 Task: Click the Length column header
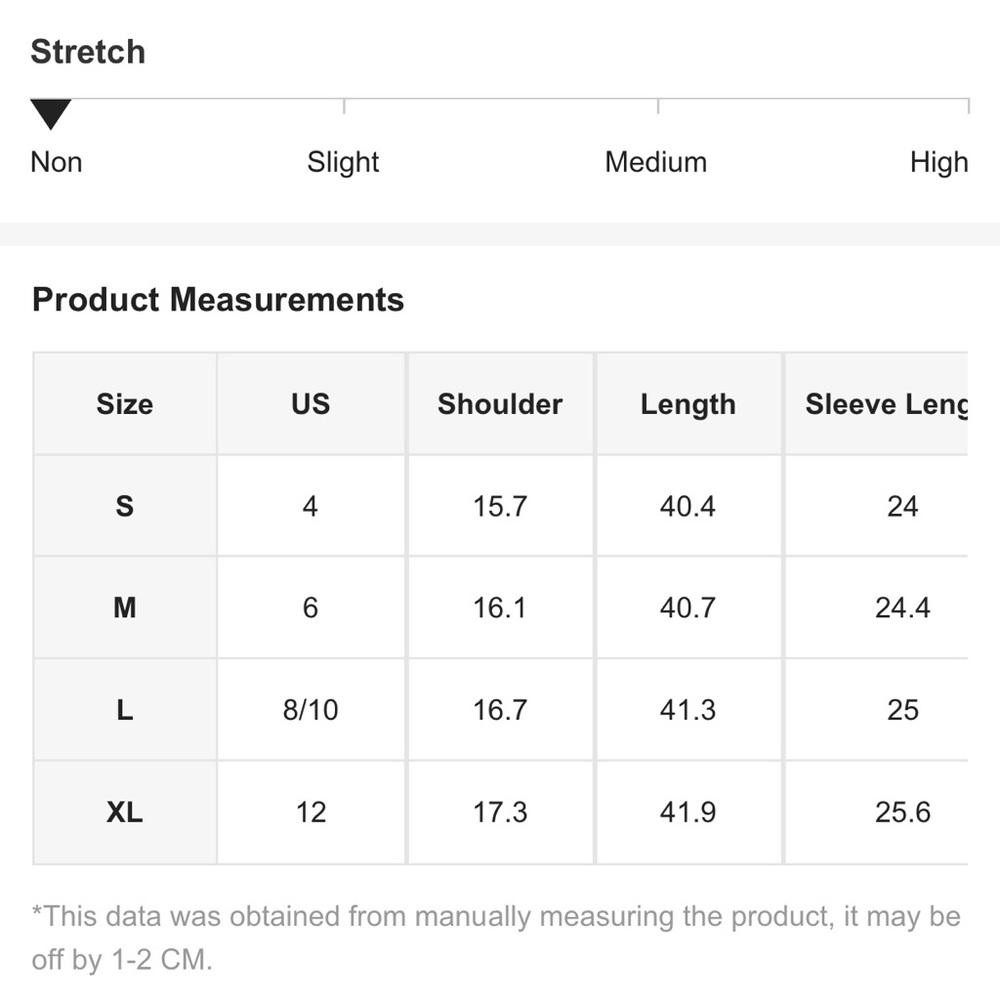click(688, 404)
